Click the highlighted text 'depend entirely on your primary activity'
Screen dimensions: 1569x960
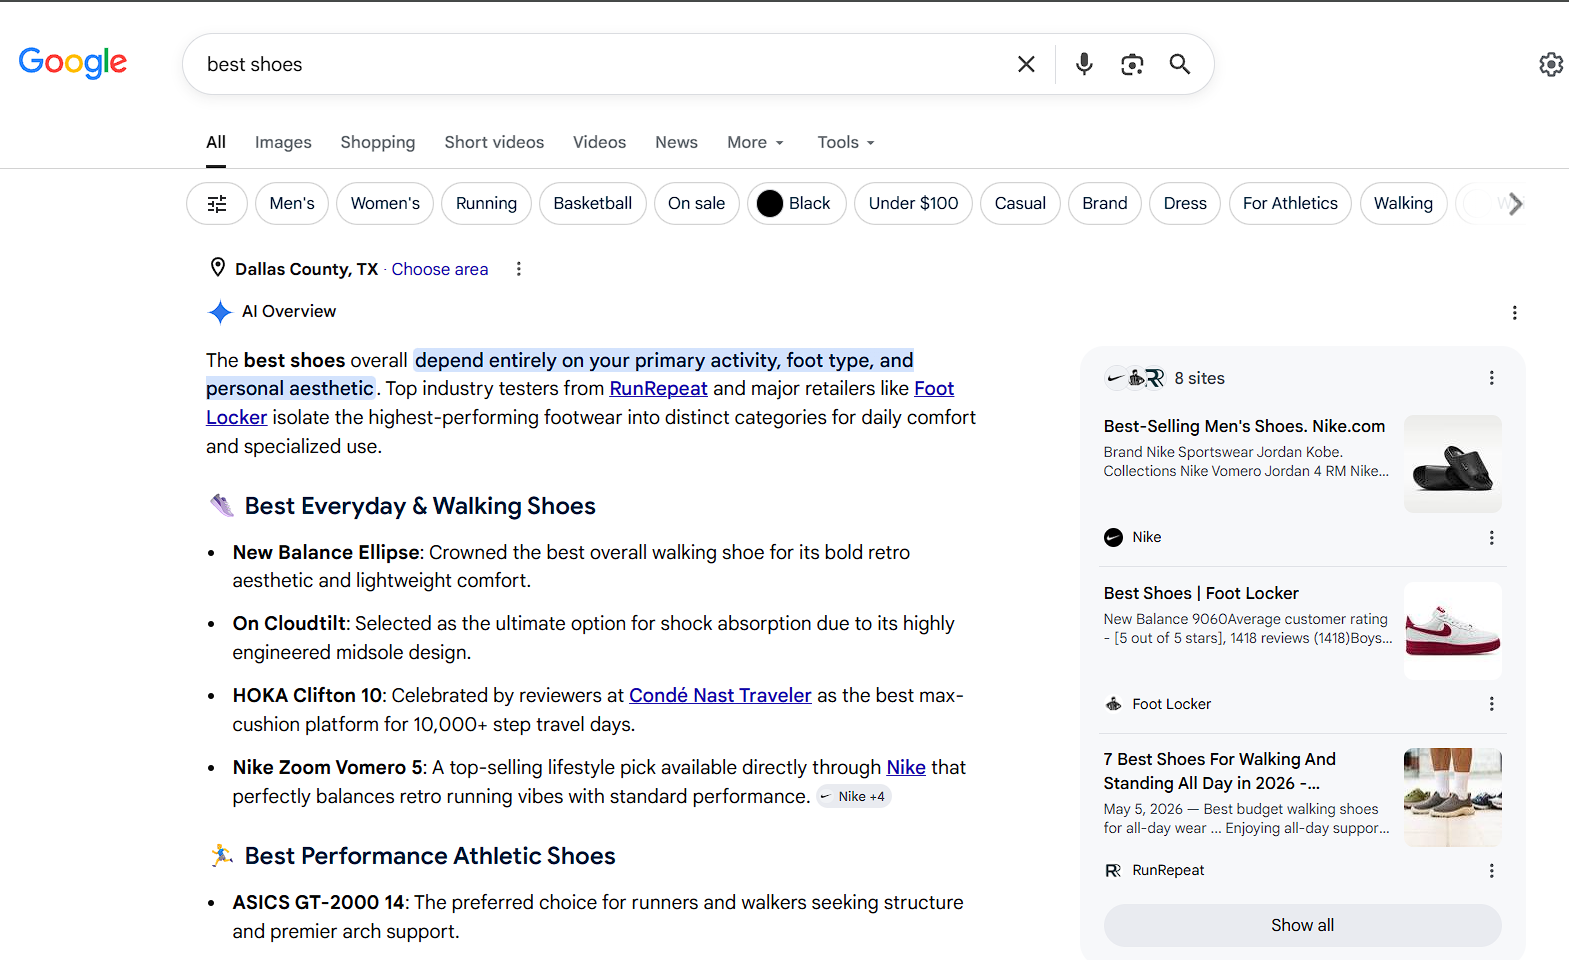tap(598, 360)
